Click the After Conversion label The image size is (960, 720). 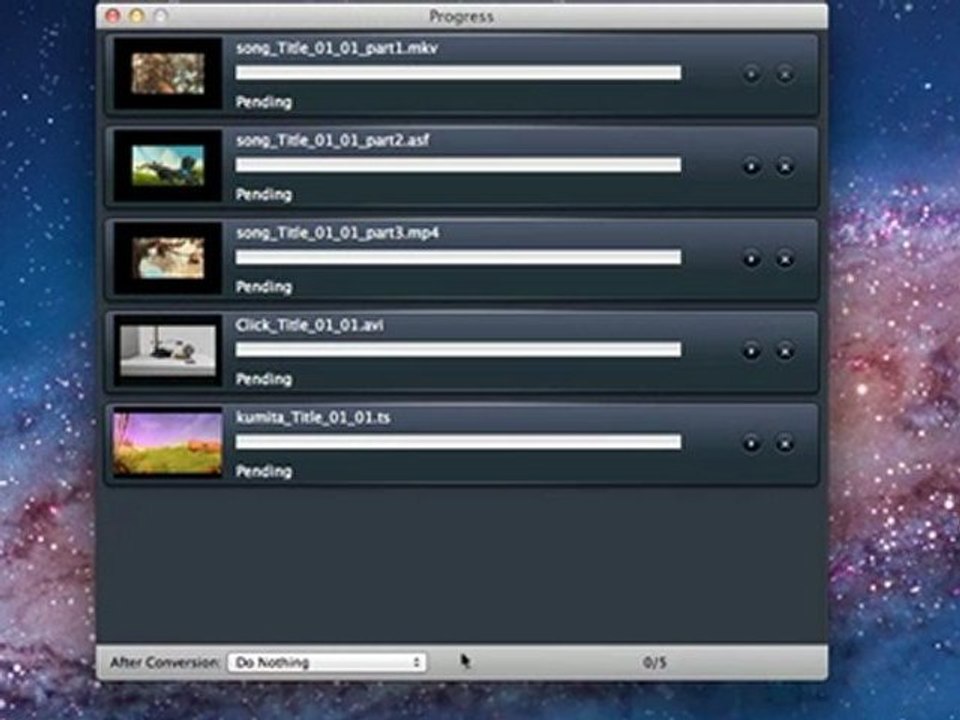pyautogui.click(x=165, y=662)
